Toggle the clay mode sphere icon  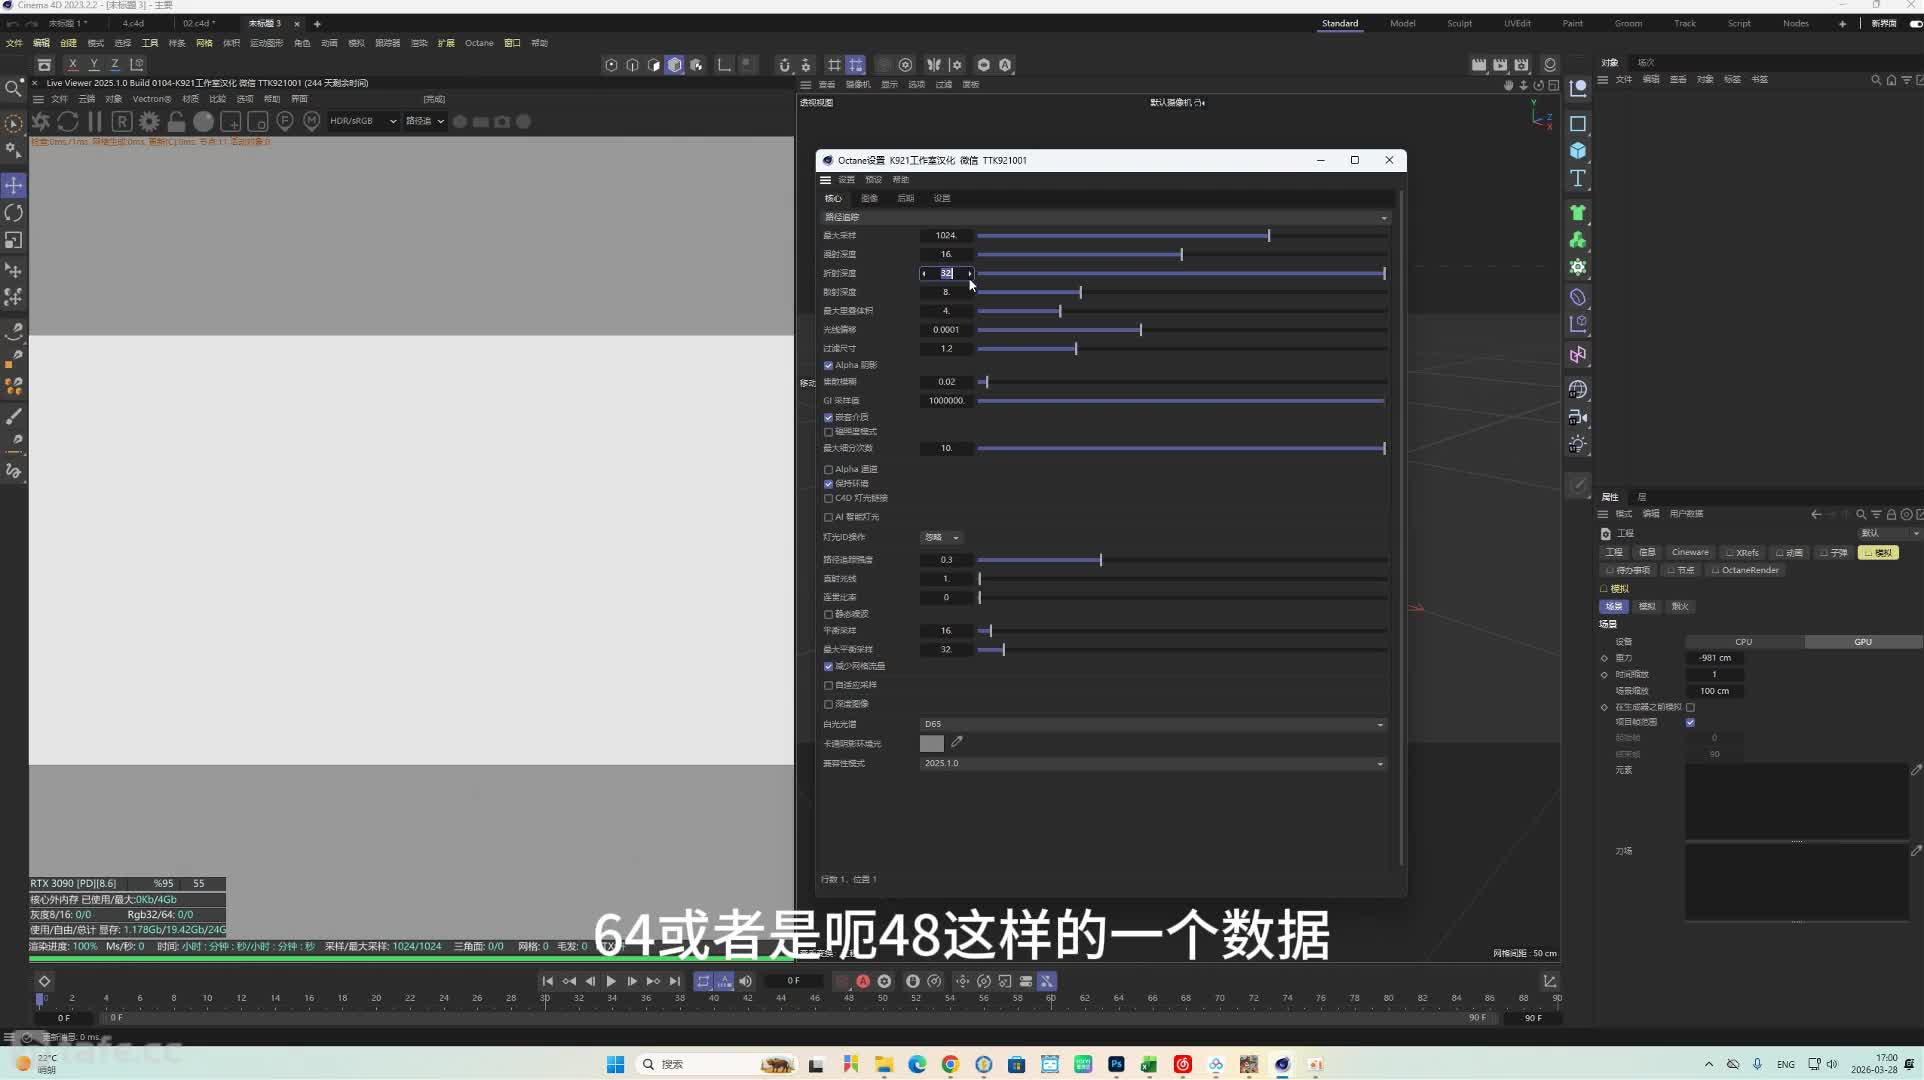pyautogui.click(x=203, y=121)
